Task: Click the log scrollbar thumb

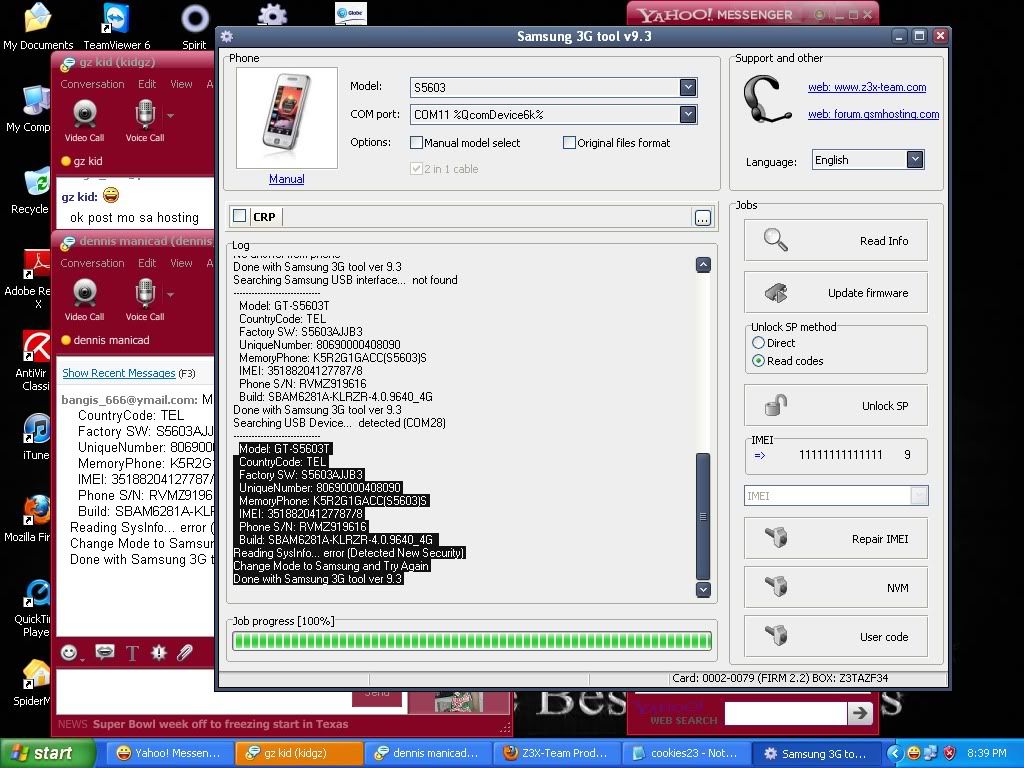Action: [x=703, y=516]
